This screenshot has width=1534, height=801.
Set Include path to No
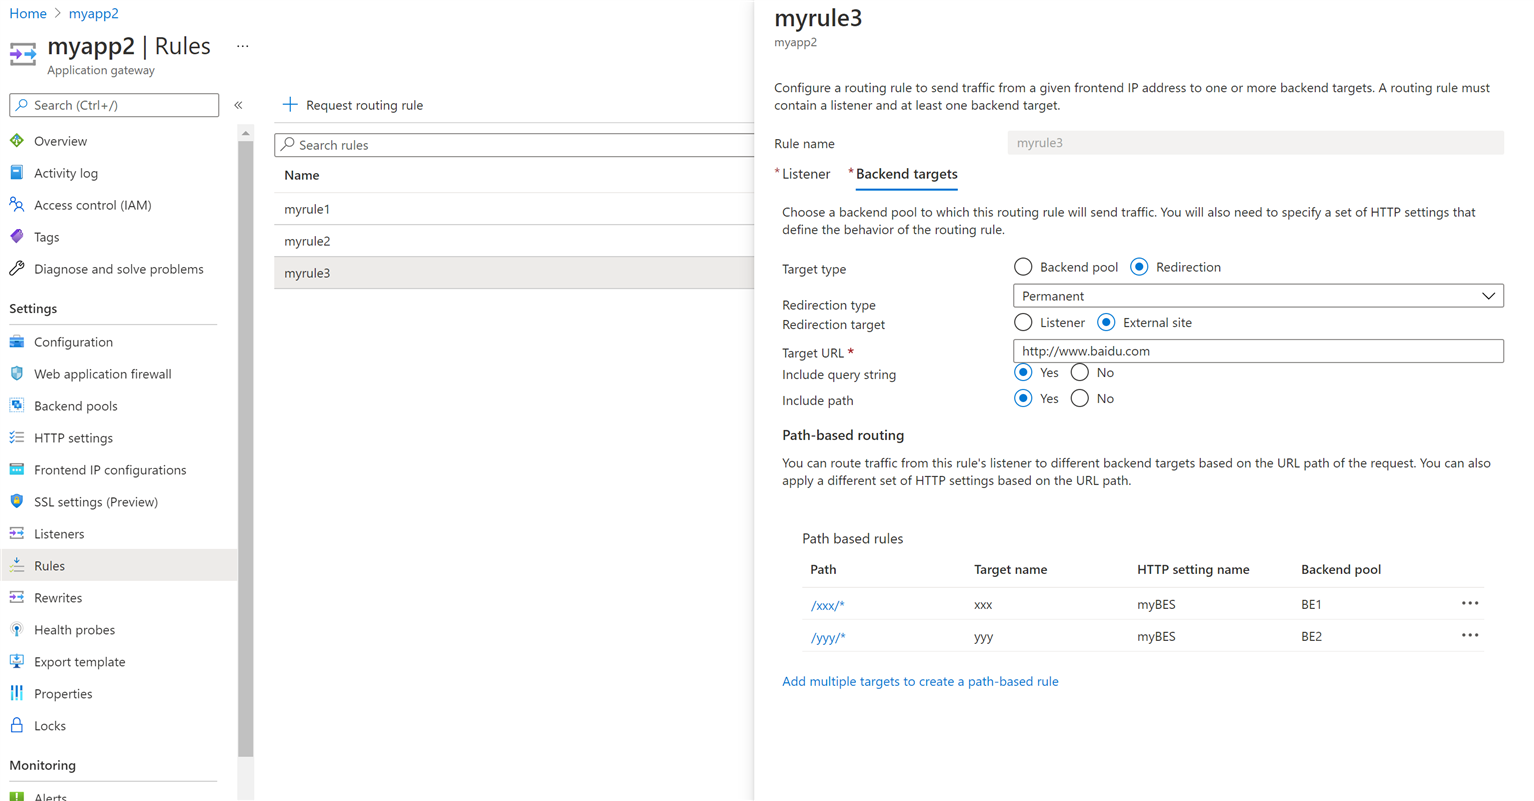1080,398
